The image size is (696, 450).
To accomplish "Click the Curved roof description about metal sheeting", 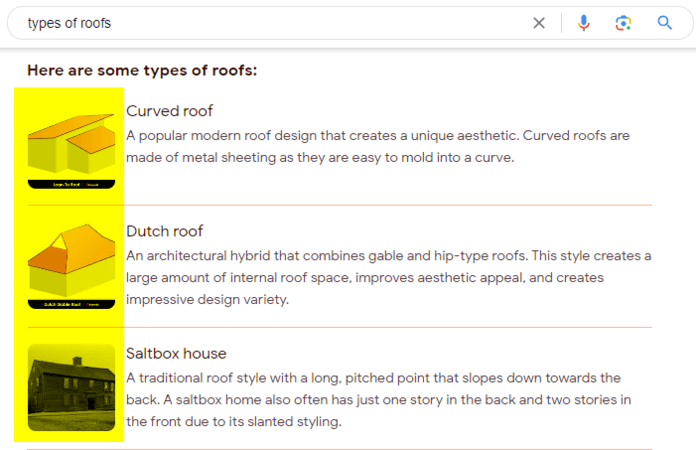I will 378,146.
